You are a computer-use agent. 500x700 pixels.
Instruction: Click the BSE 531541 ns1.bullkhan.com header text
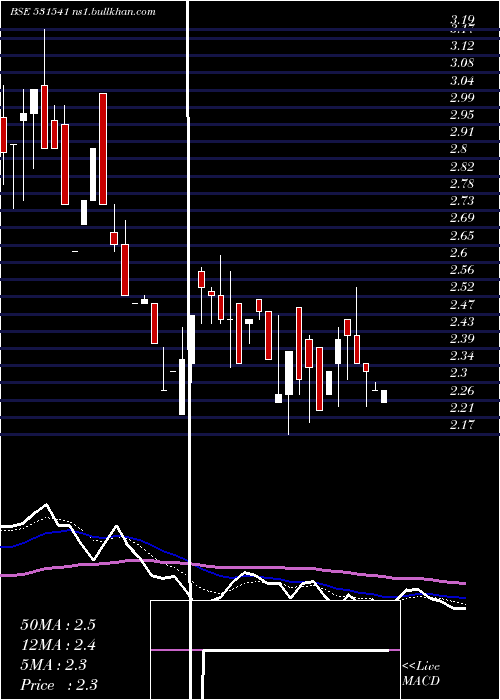(x=83, y=12)
